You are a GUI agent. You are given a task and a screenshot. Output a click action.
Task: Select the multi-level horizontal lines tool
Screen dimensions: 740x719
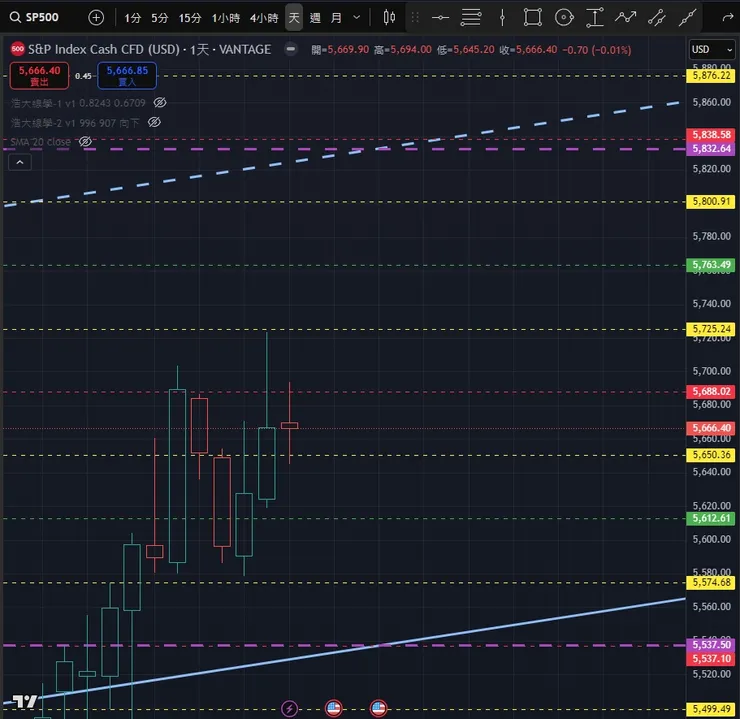471,18
